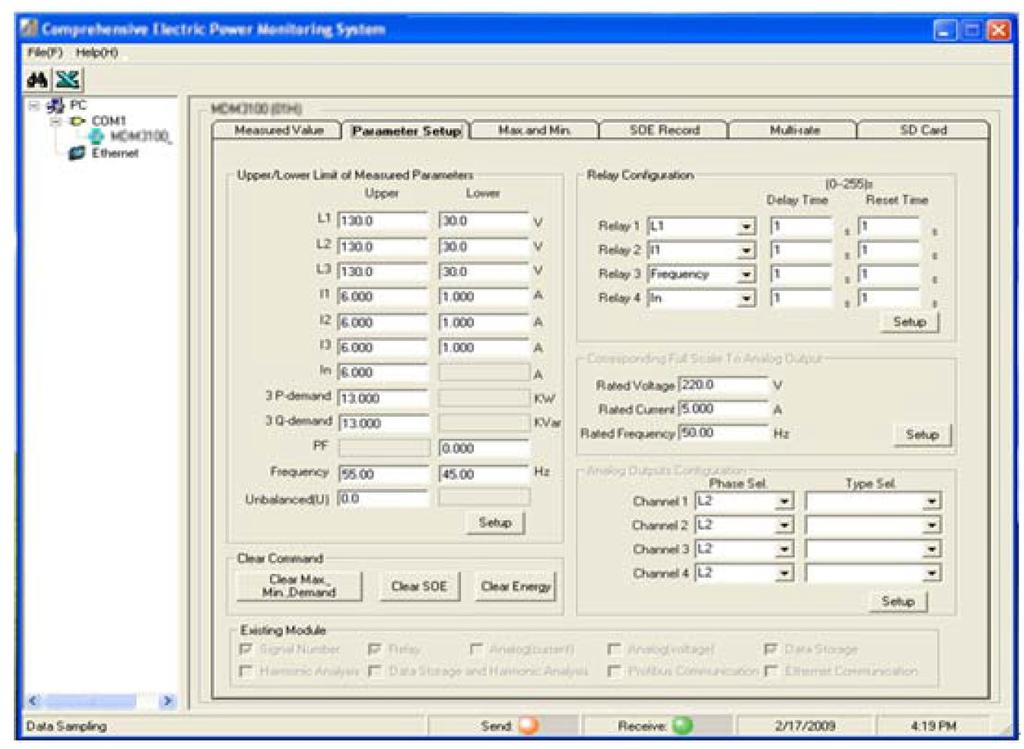
Task: Click the green connection toolbar icon
Action: pos(67,80)
